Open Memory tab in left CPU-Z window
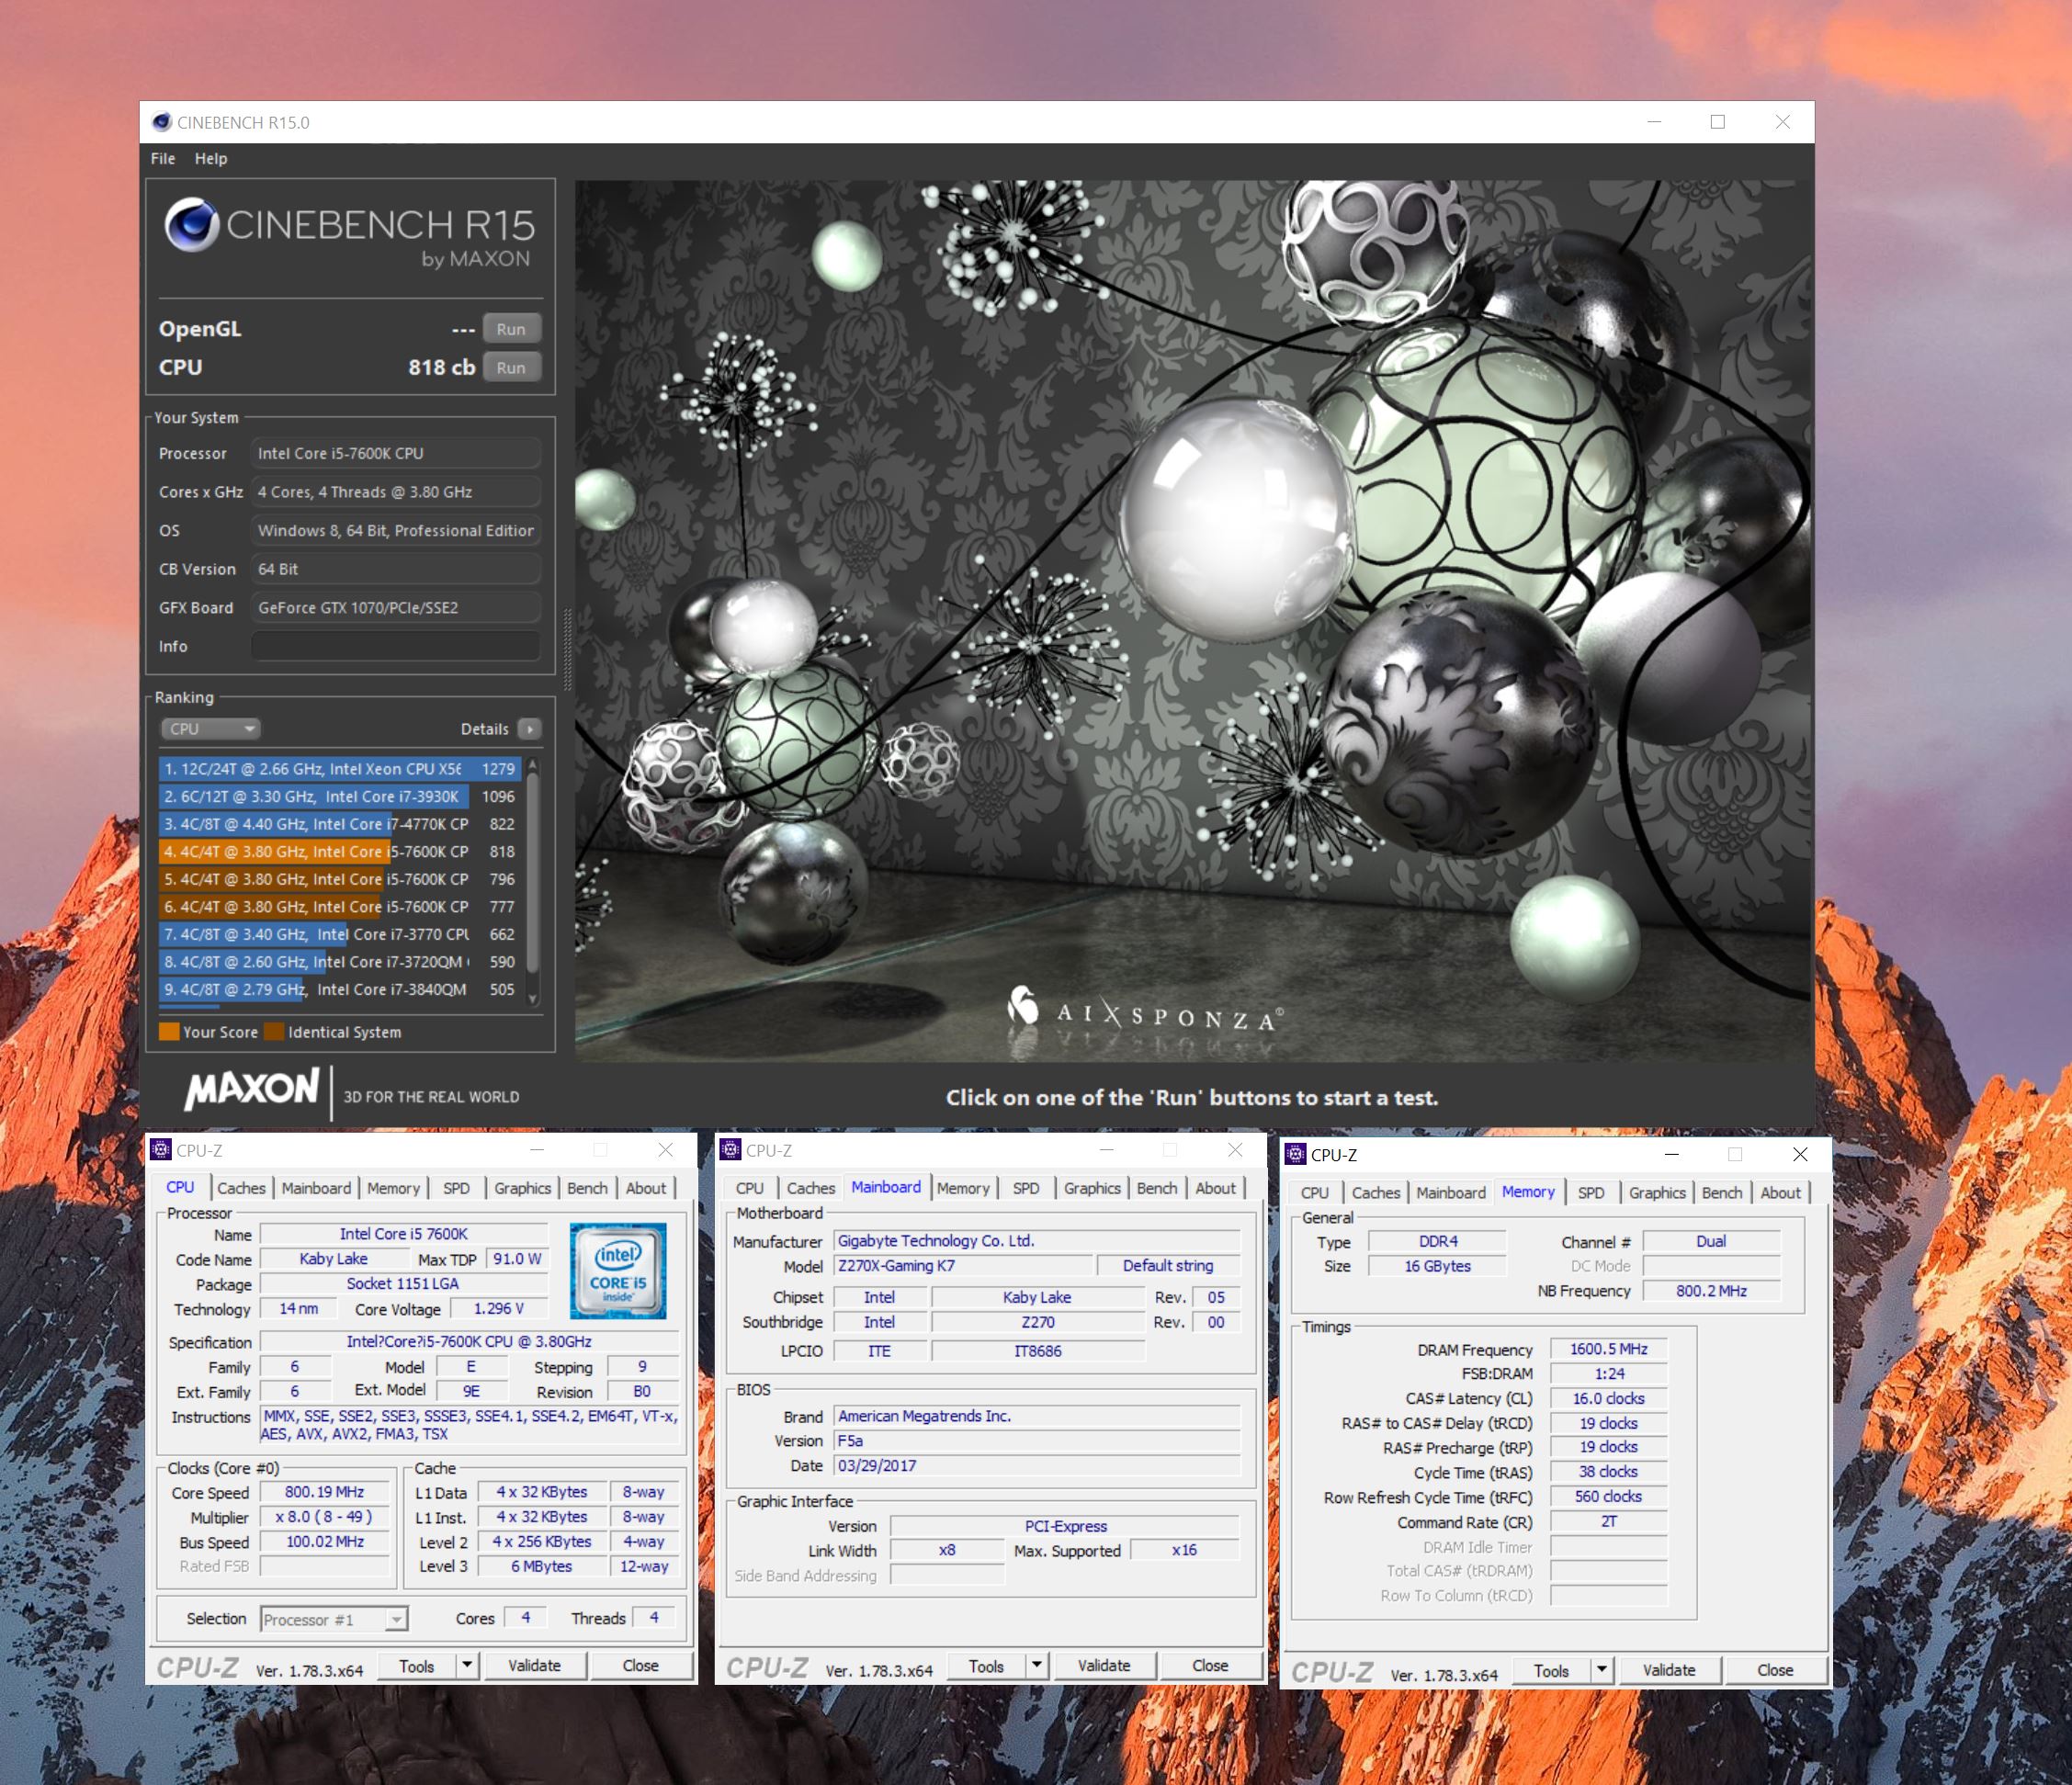 [x=393, y=1188]
